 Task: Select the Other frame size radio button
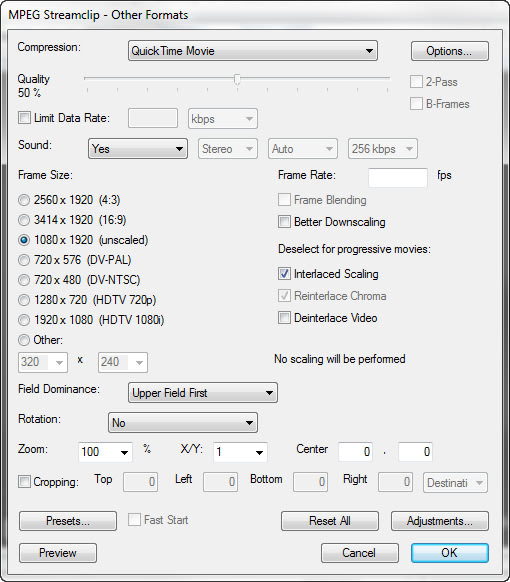click(x=24, y=340)
